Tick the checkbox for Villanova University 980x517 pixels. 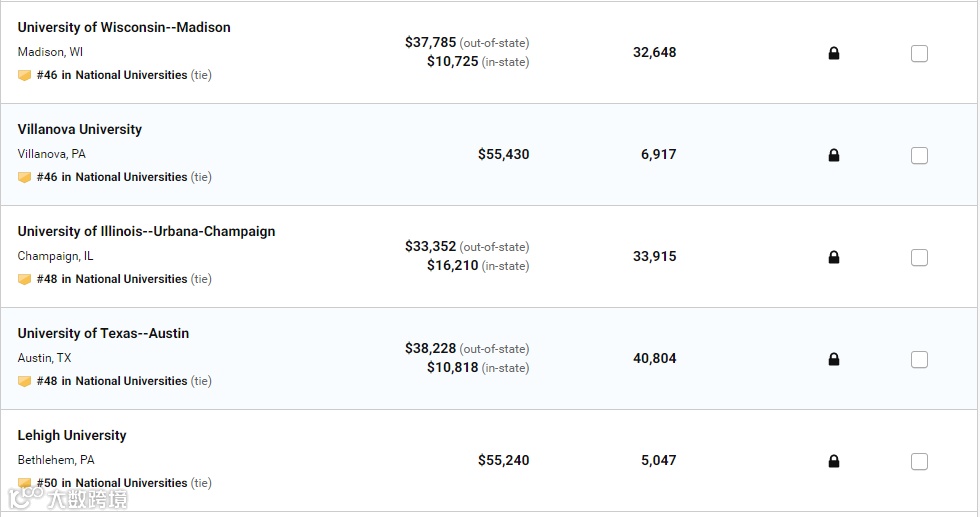[x=919, y=155]
